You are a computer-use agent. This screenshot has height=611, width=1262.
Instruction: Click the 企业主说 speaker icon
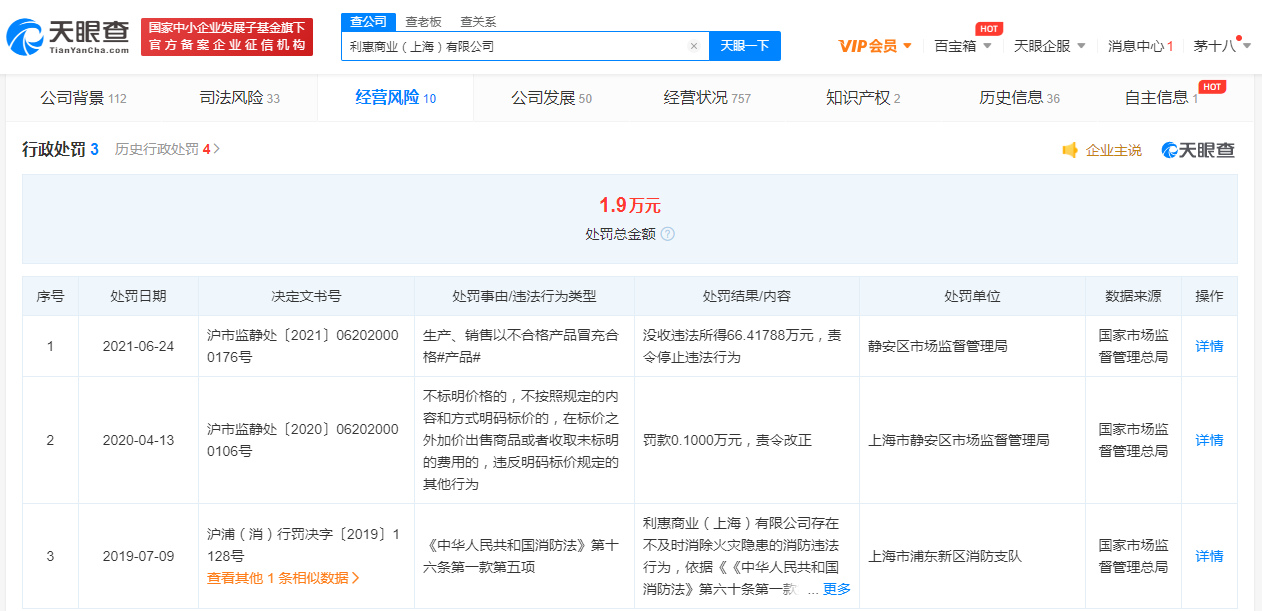(x=1070, y=150)
